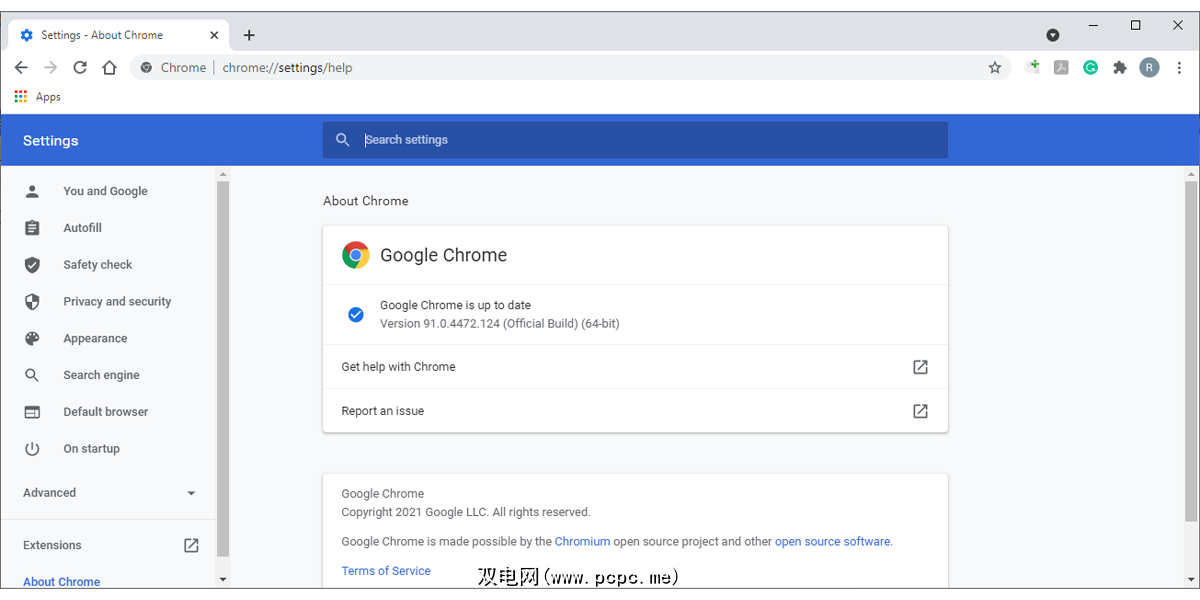
Task: Click the Terms of Service link
Action: [386, 571]
